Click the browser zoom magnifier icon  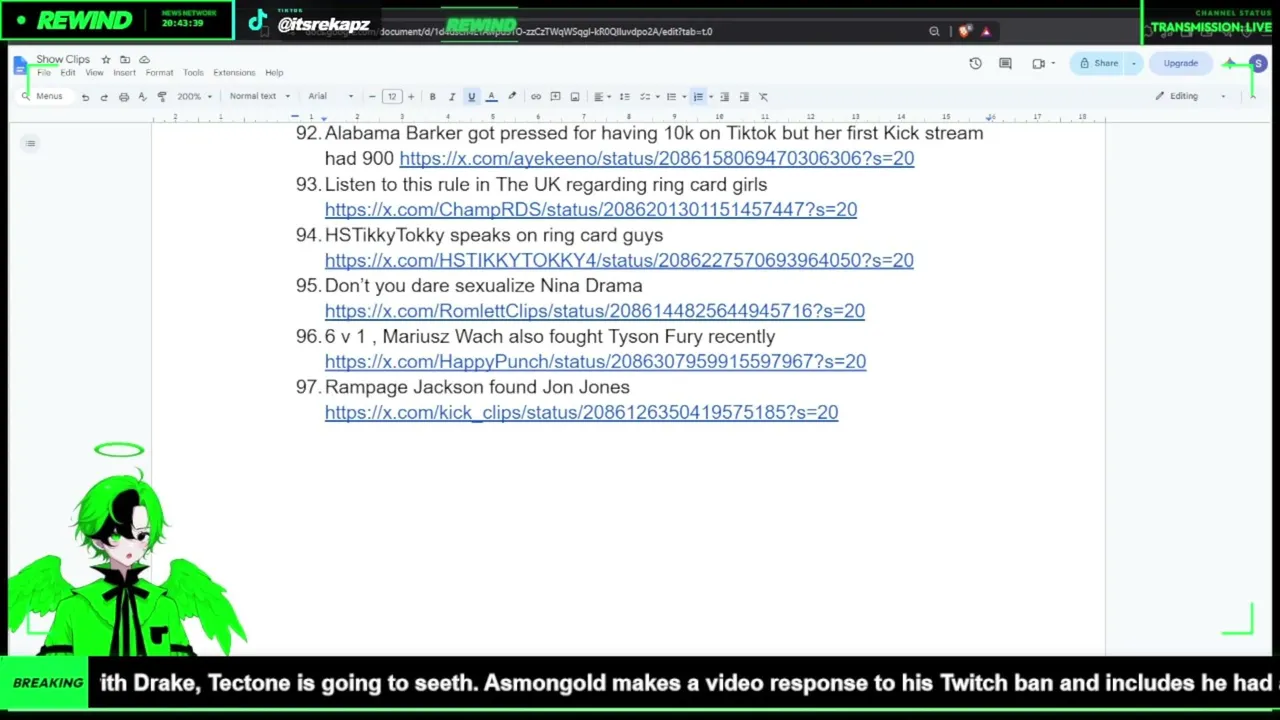pyautogui.click(x=934, y=31)
